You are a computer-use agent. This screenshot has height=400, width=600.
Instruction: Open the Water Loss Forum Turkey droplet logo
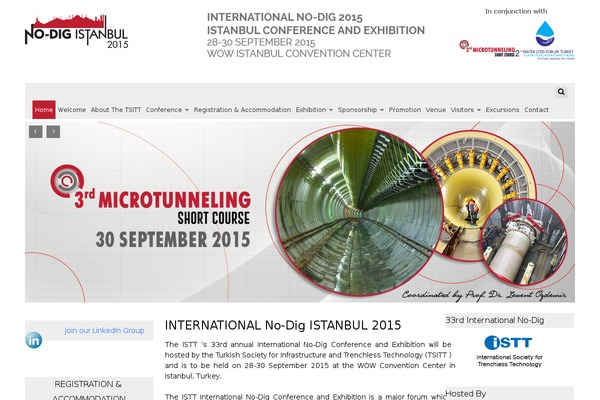548,41
